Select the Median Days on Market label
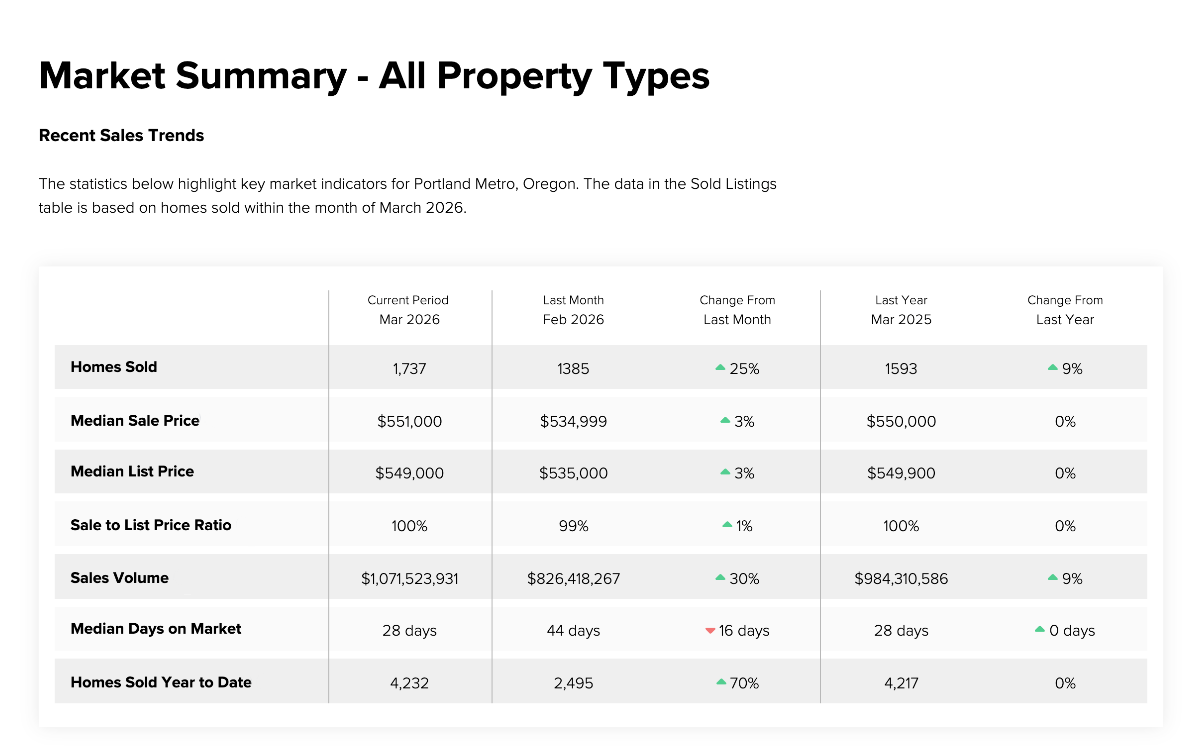Image resolution: width=1202 pixels, height=747 pixels. [156, 629]
